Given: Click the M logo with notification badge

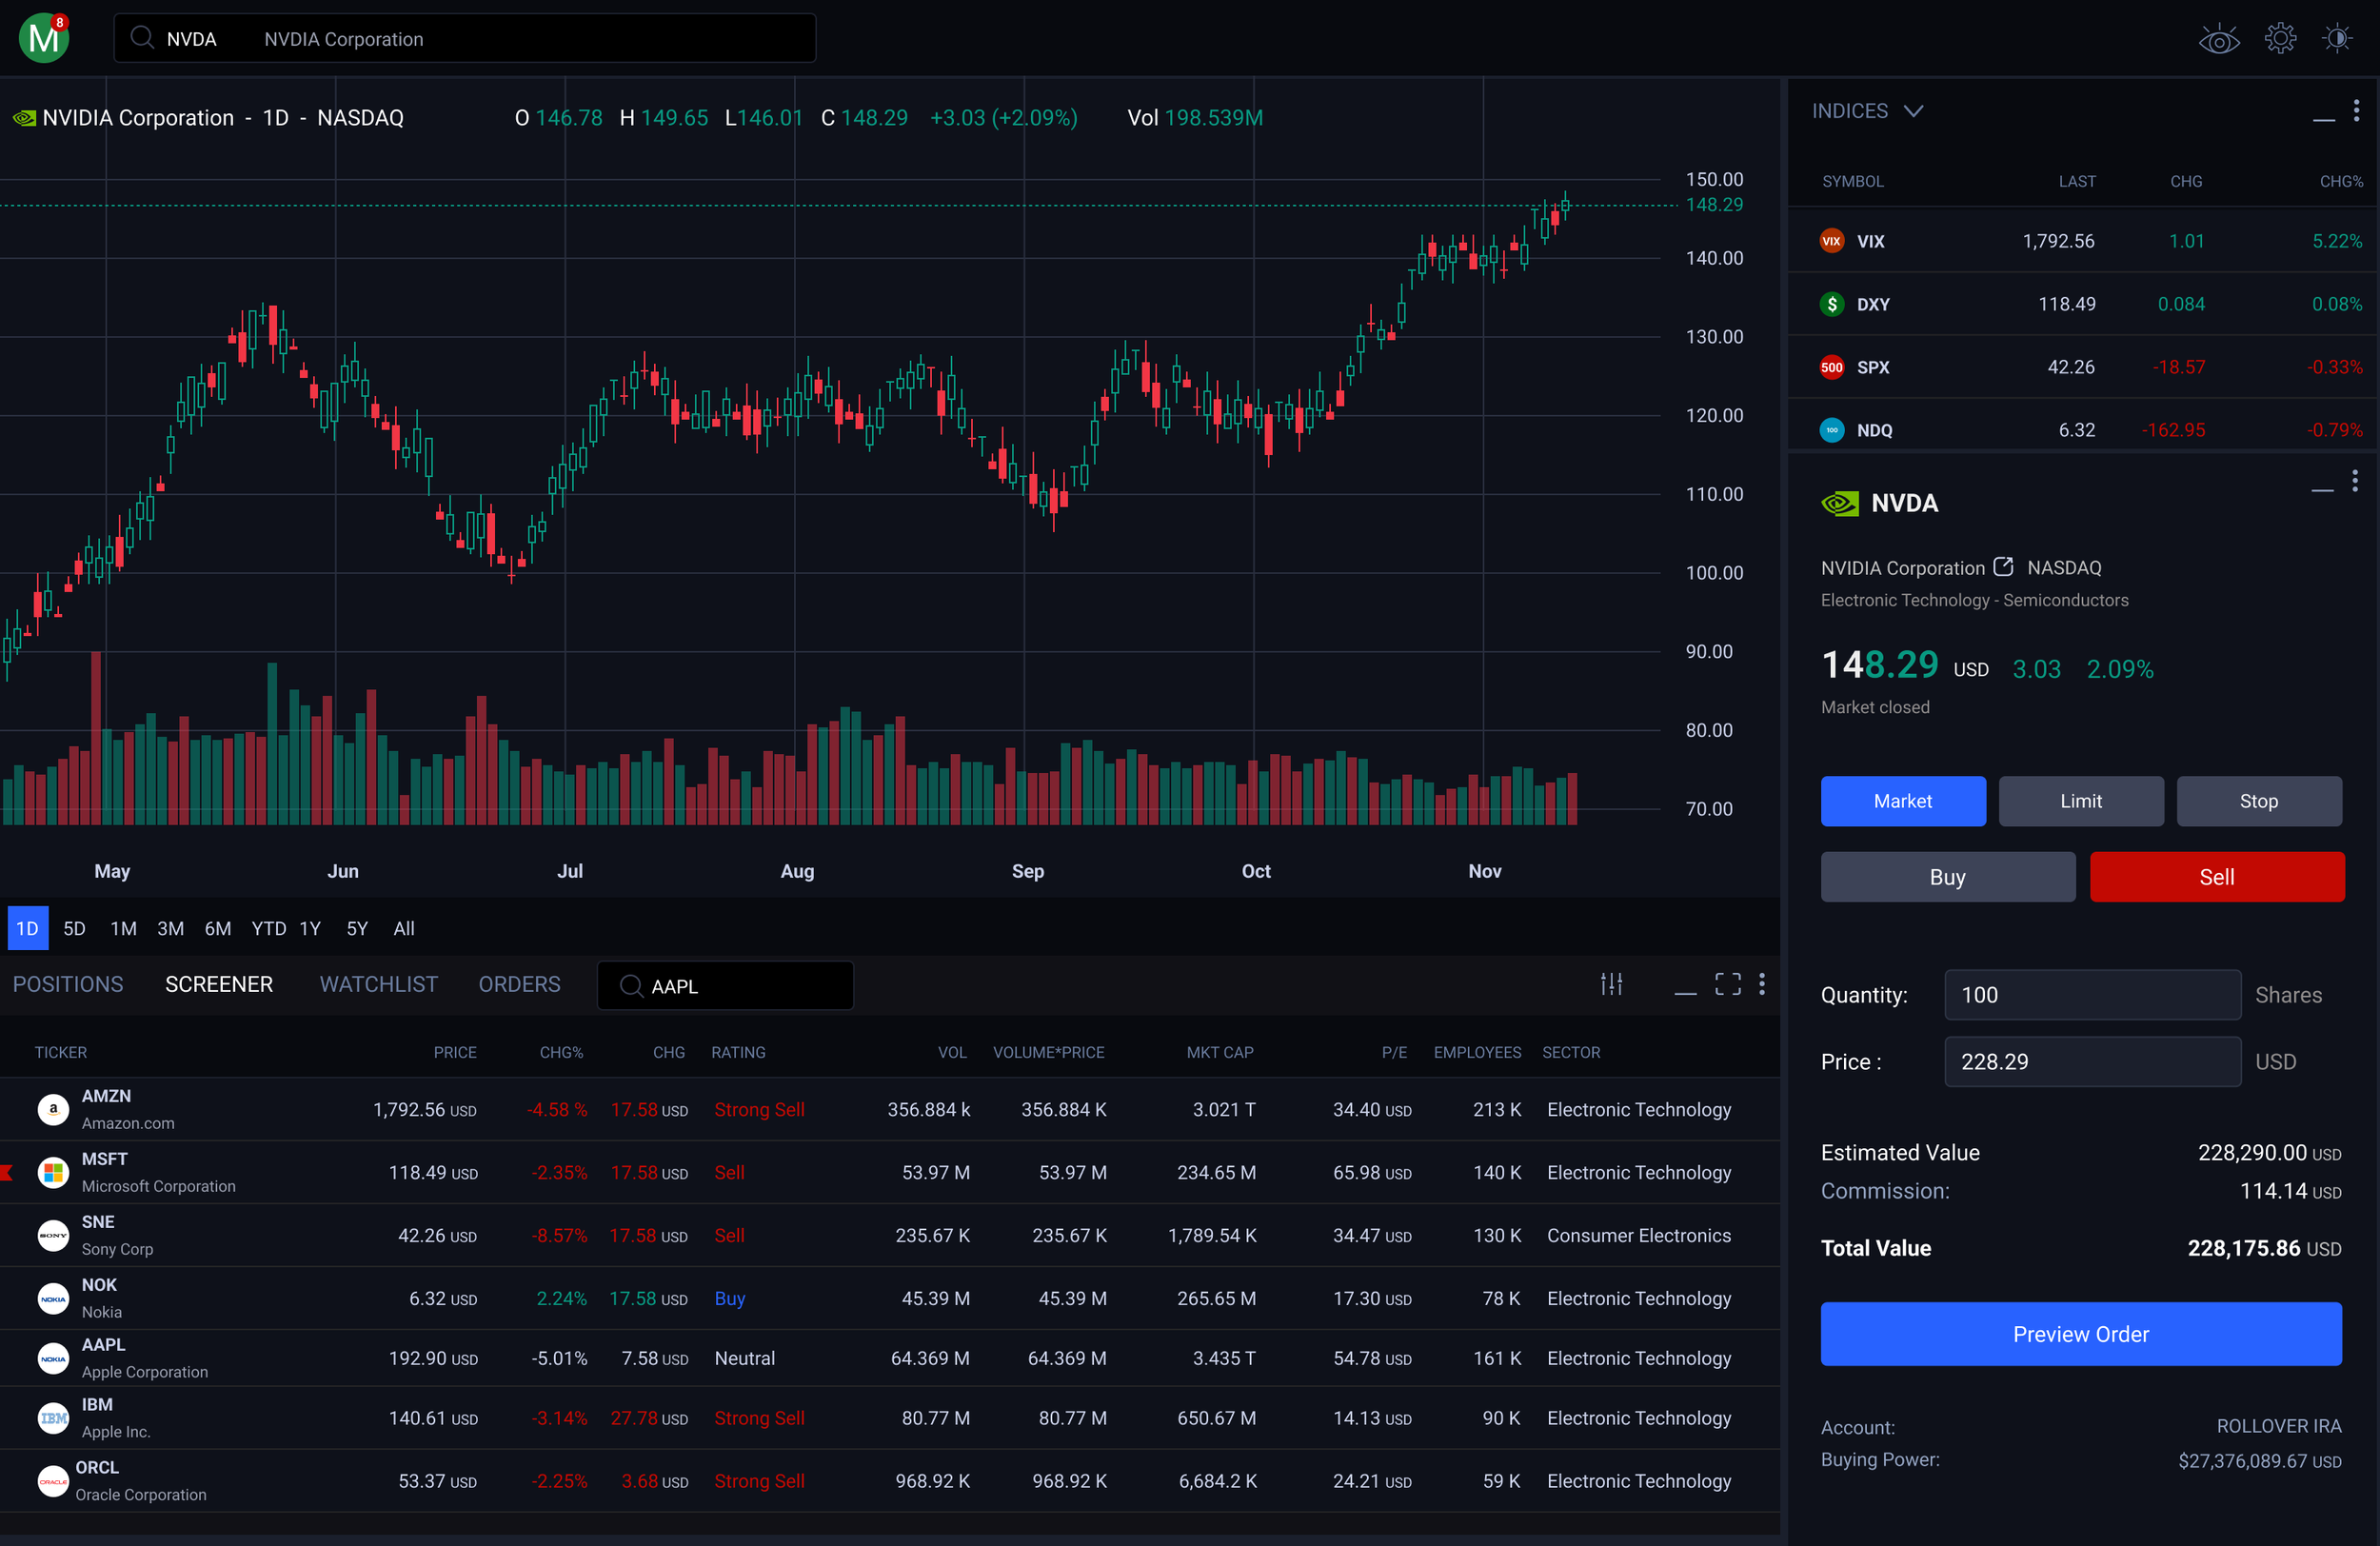Looking at the screenshot, I should coord(44,38).
